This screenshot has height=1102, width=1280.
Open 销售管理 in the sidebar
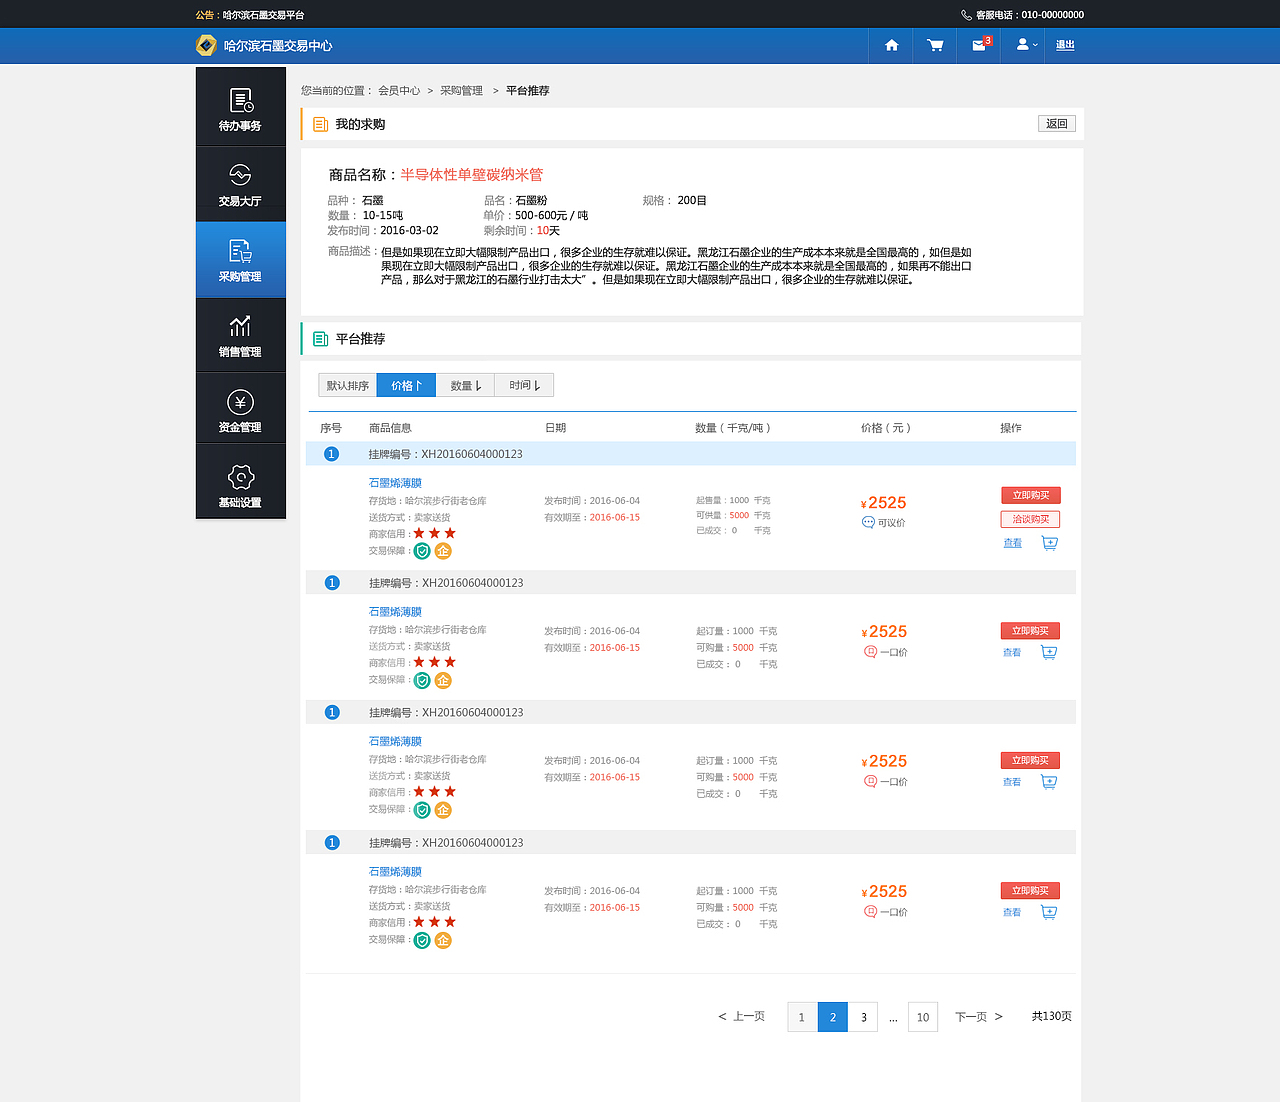pos(240,335)
